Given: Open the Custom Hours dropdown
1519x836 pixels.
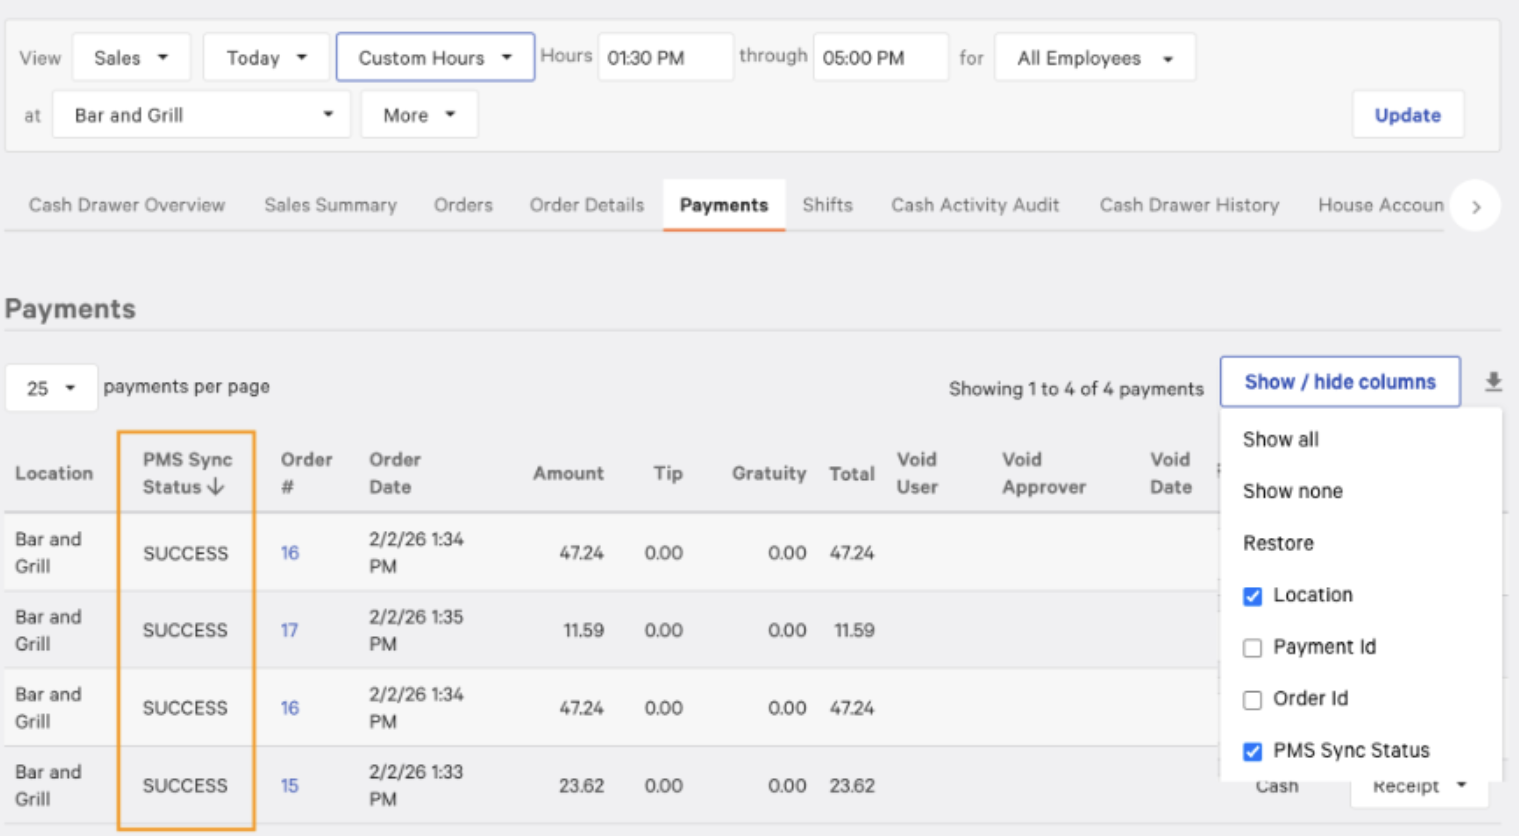Looking at the screenshot, I should pyautogui.click(x=434, y=58).
